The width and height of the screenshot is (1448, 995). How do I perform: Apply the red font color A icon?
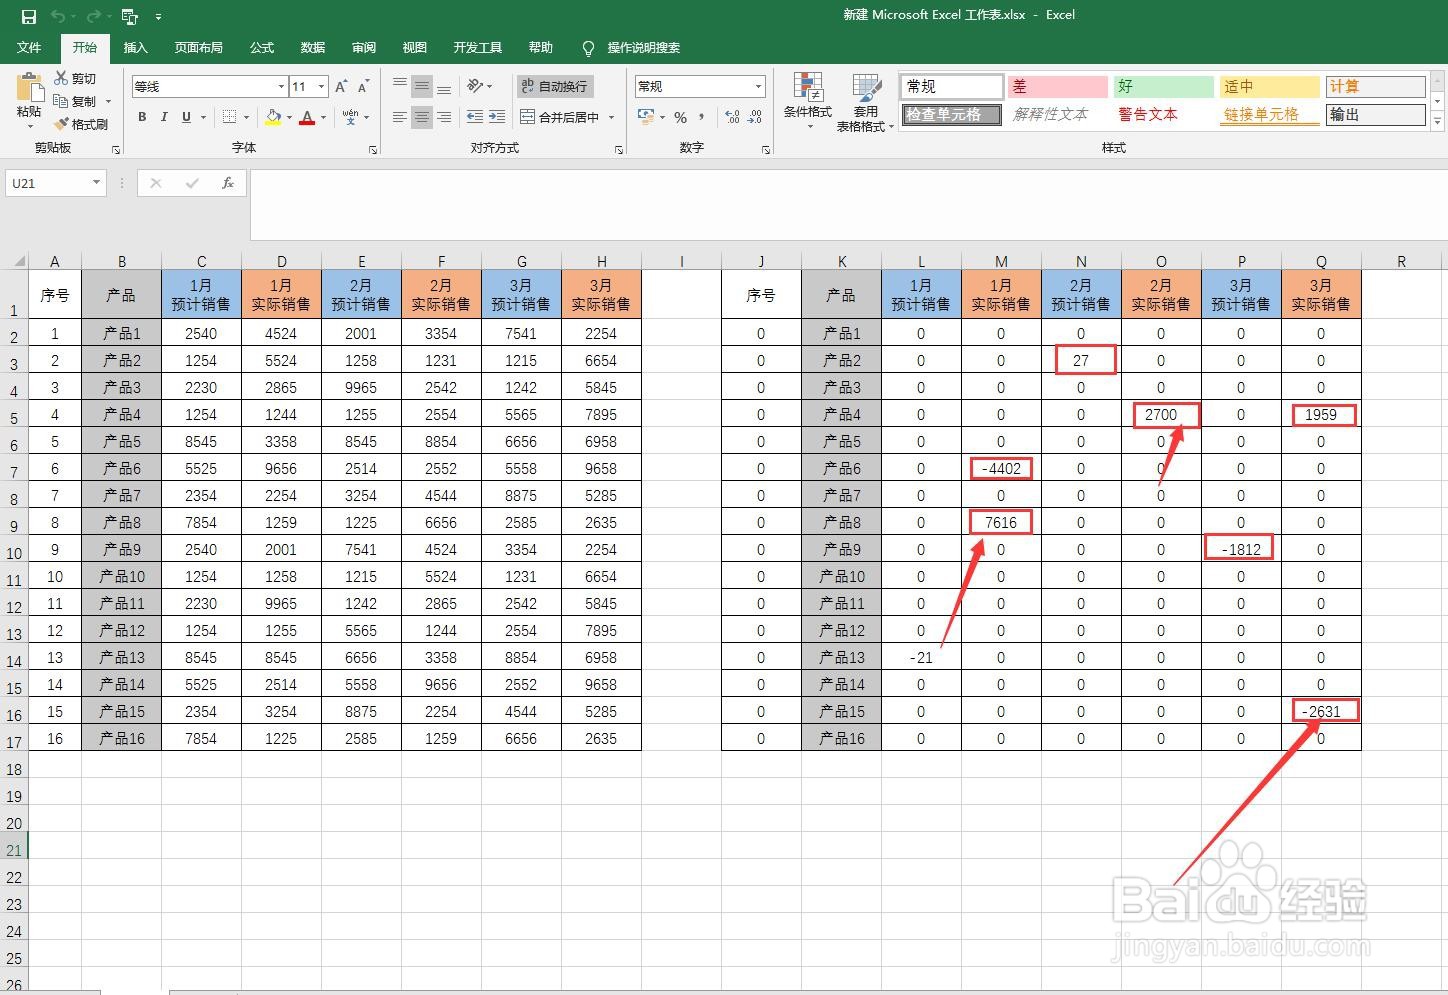point(307,117)
